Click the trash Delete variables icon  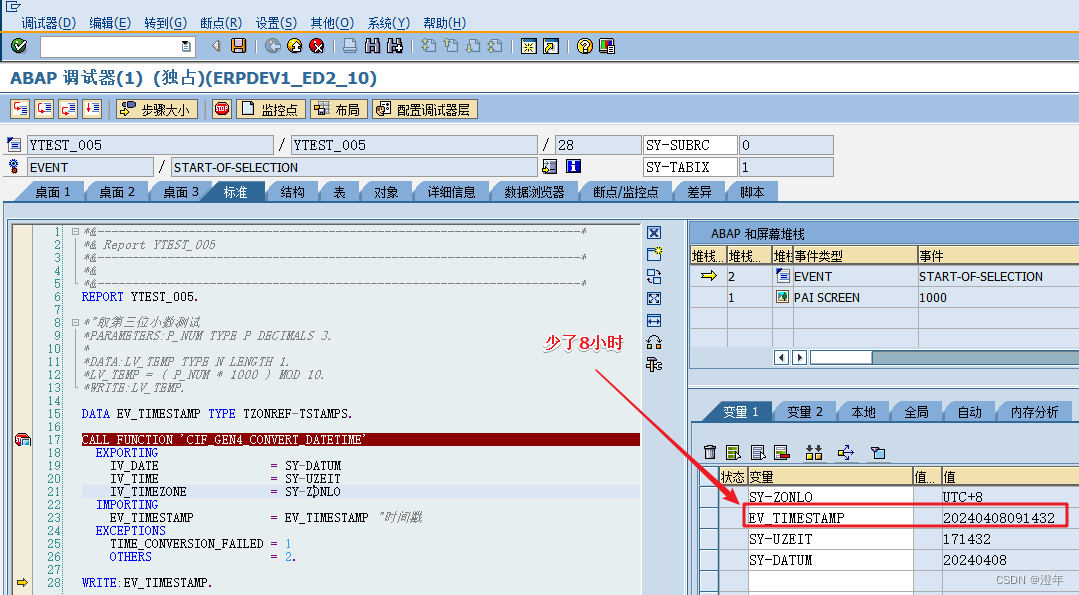pyautogui.click(x=710, y=452)
